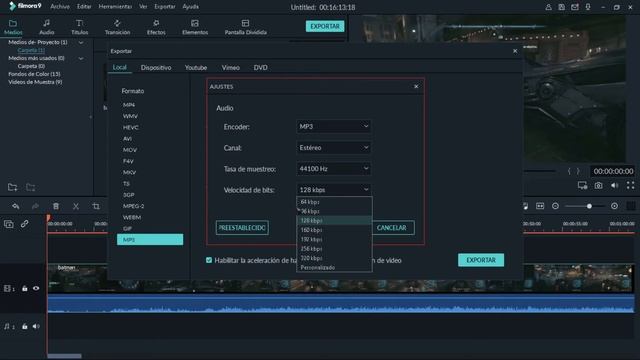Image resolution: width=640 pixels, height=360 pixels.
Task: Select Personalizado from bitrate list
Action: coord(334,267)
